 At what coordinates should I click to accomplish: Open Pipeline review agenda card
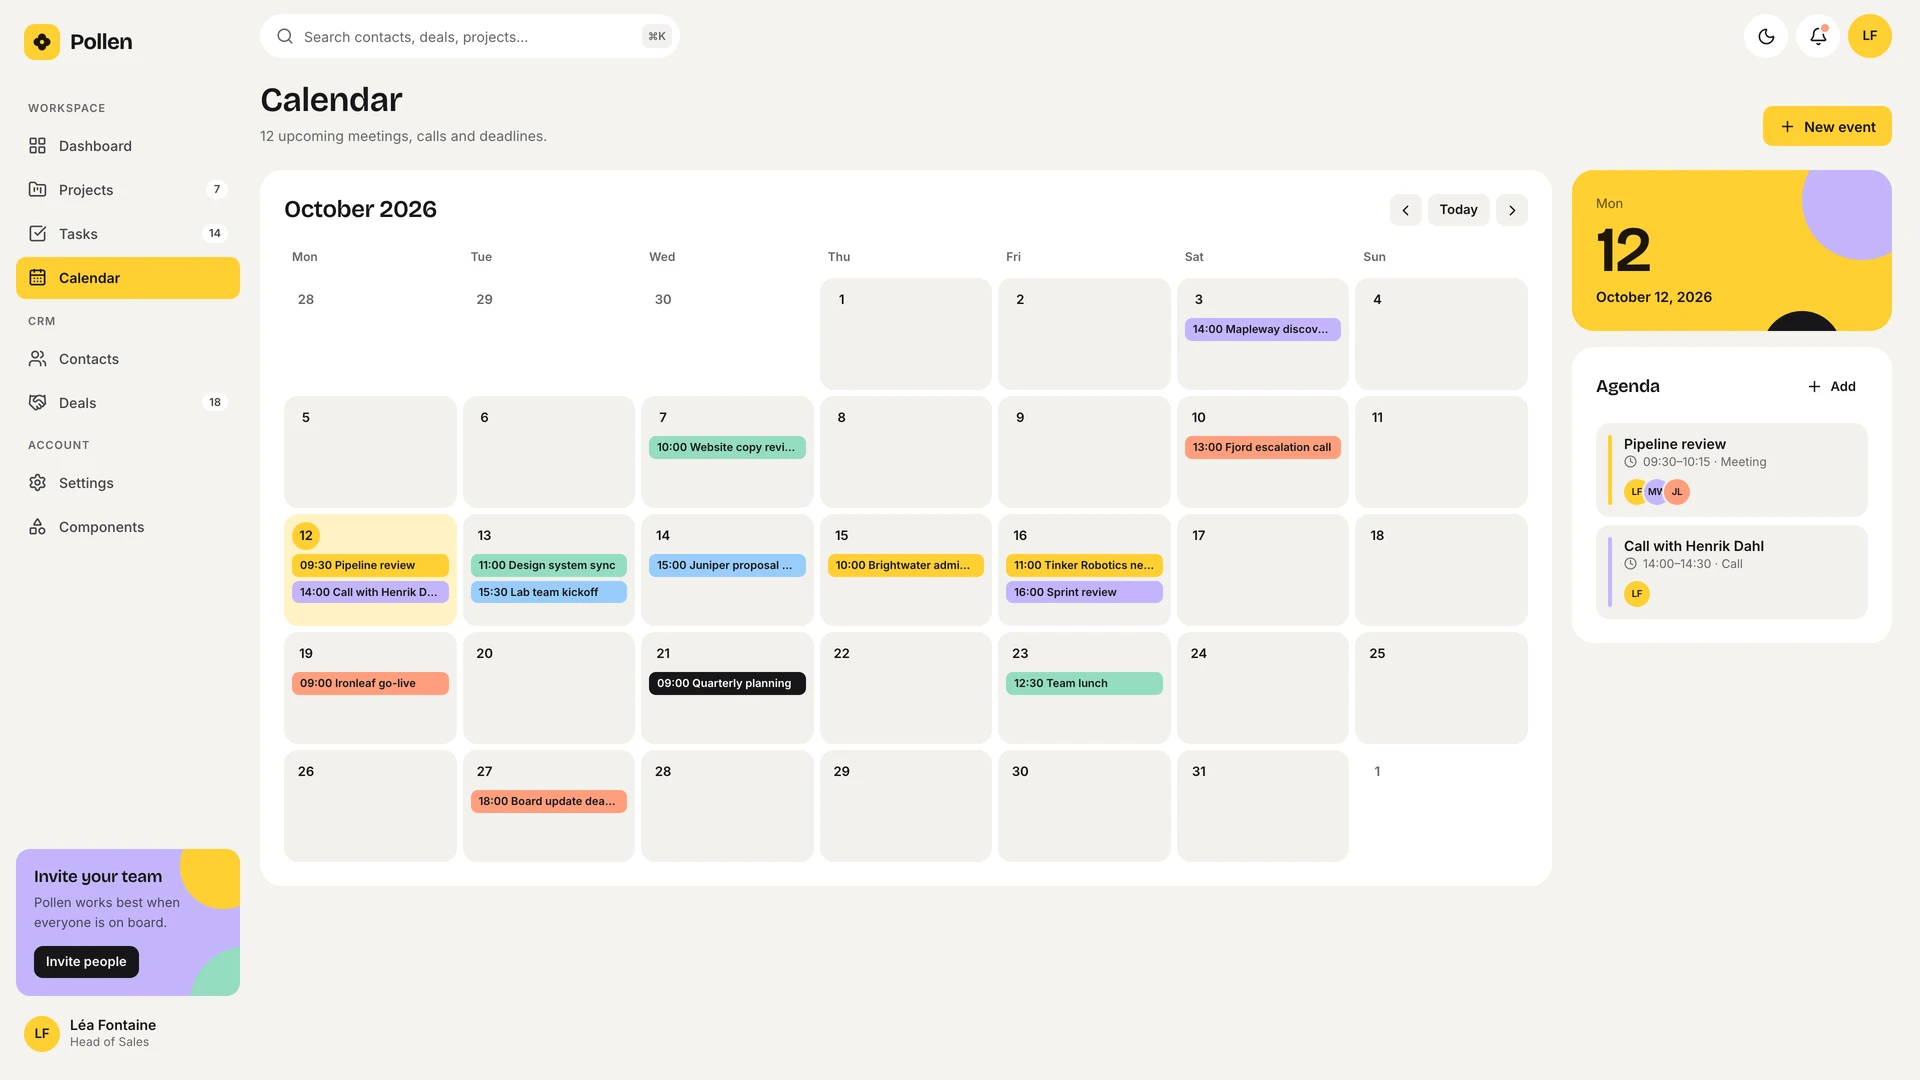[x=1731, y=470]
